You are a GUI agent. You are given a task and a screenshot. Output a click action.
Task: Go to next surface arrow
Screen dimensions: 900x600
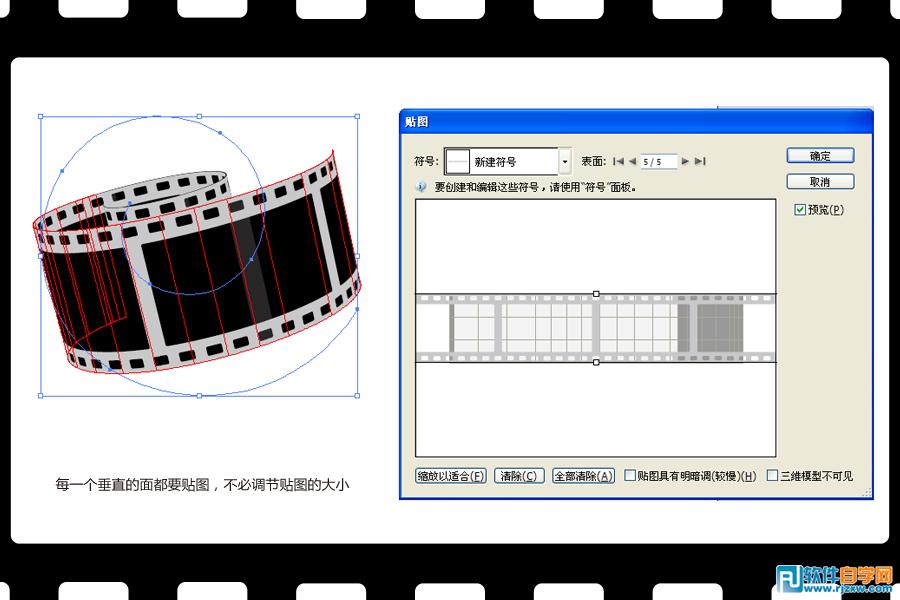(685, 161)
